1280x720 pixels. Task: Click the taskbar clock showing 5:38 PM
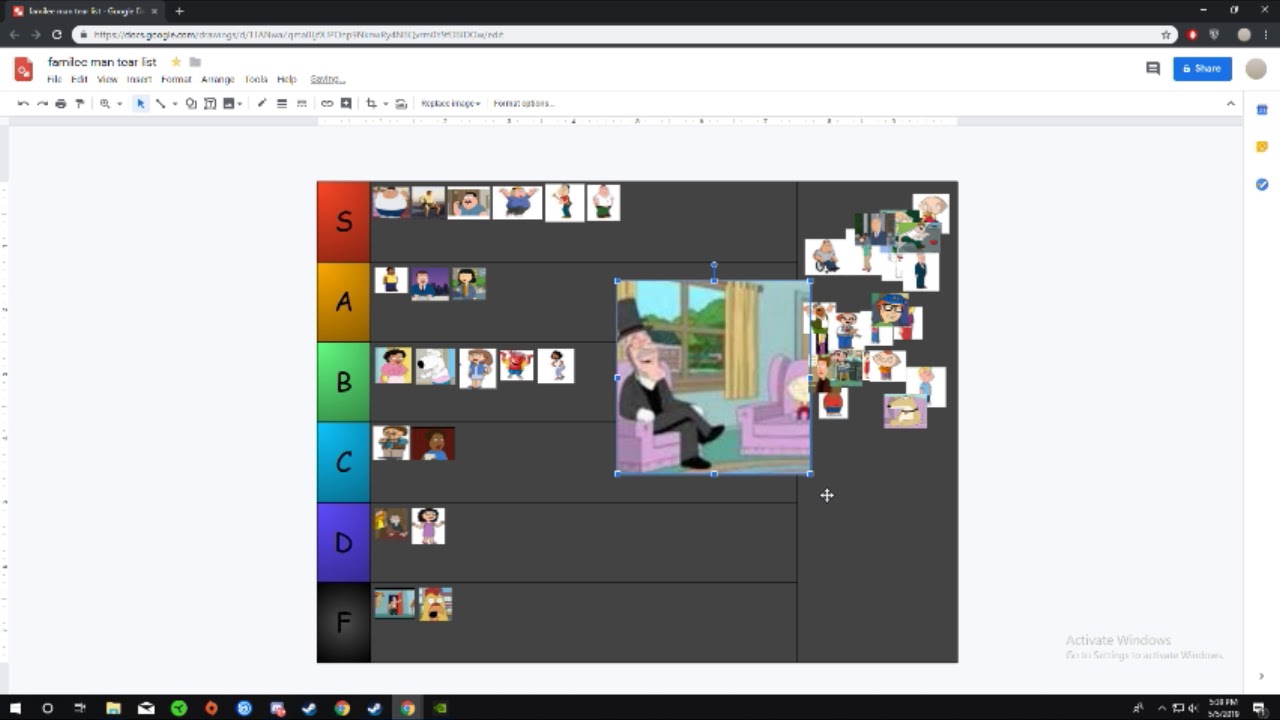point(1223,708)
